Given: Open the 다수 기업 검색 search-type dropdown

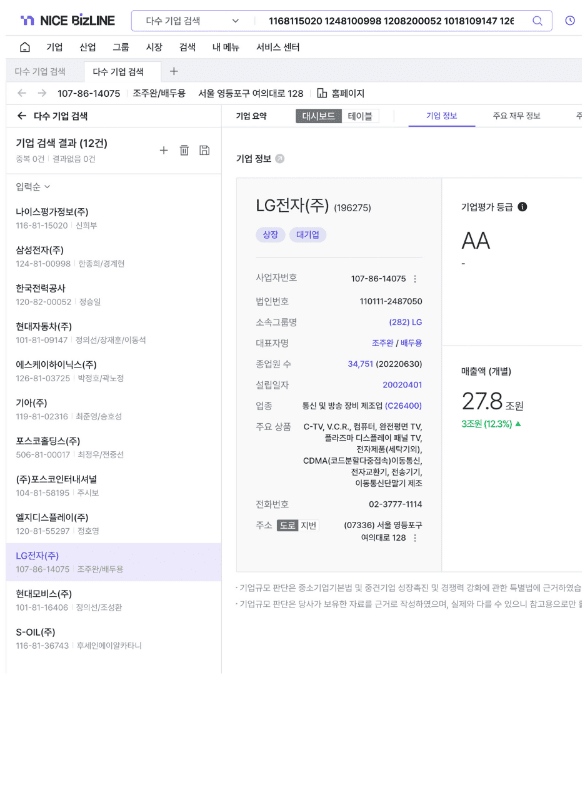Looking at the screenshot, I should pyautogui.click(x=193, y=21).
